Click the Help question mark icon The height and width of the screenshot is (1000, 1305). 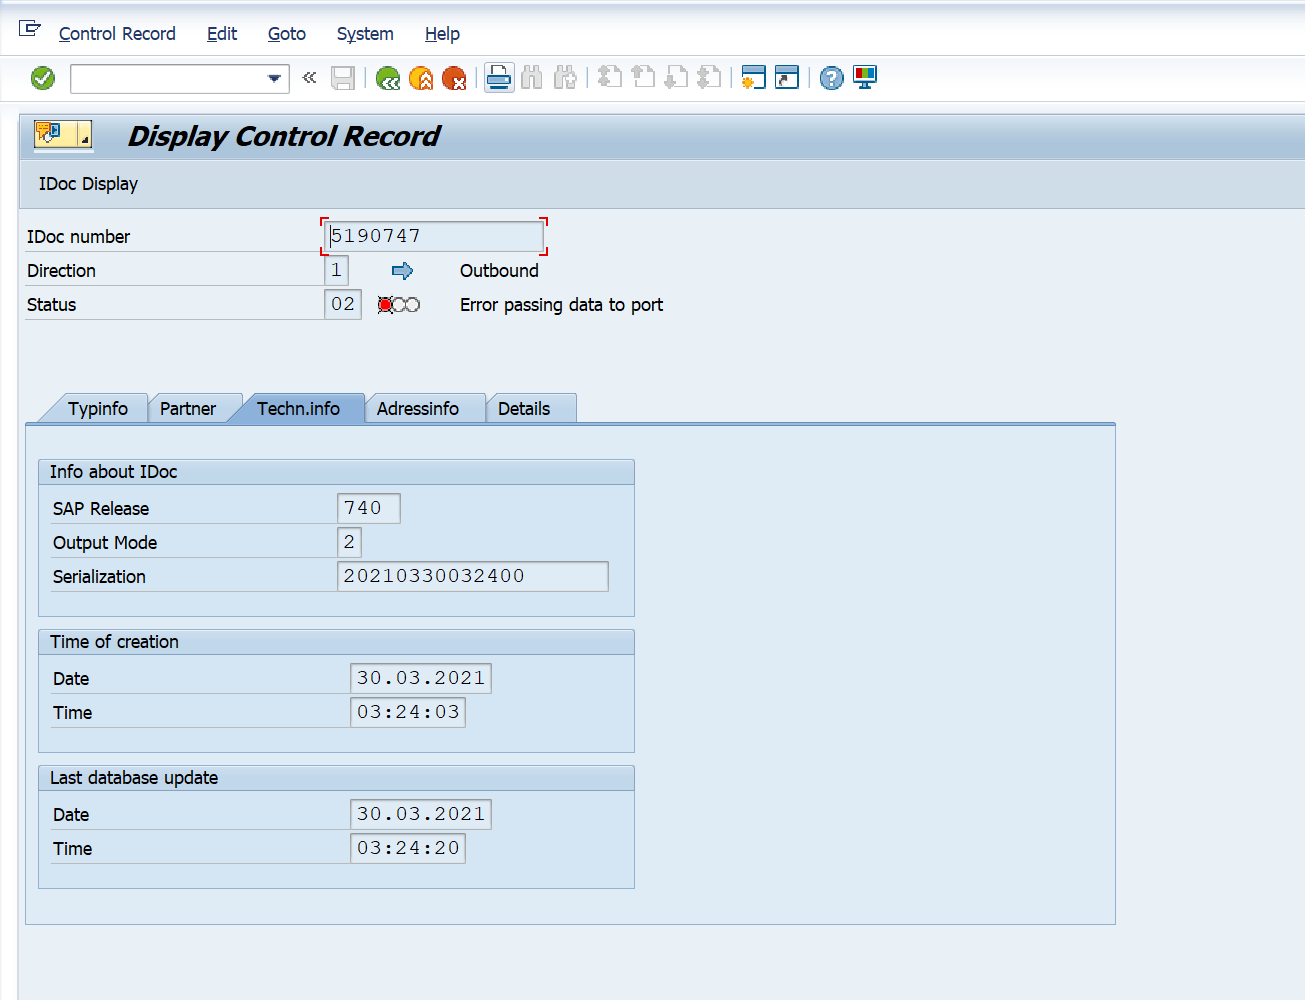[x=831, y=78]
